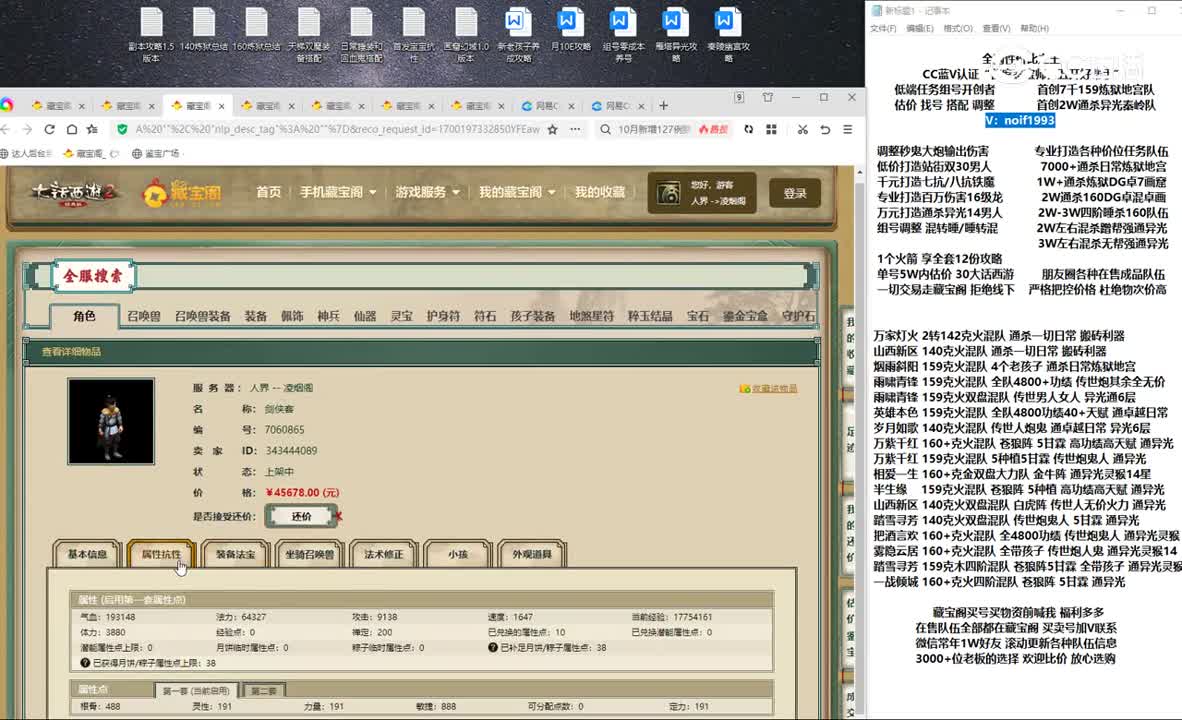Open desktop document 组号零成本养号
Viewport: 1182px width, 720px height.
[623, 34]
